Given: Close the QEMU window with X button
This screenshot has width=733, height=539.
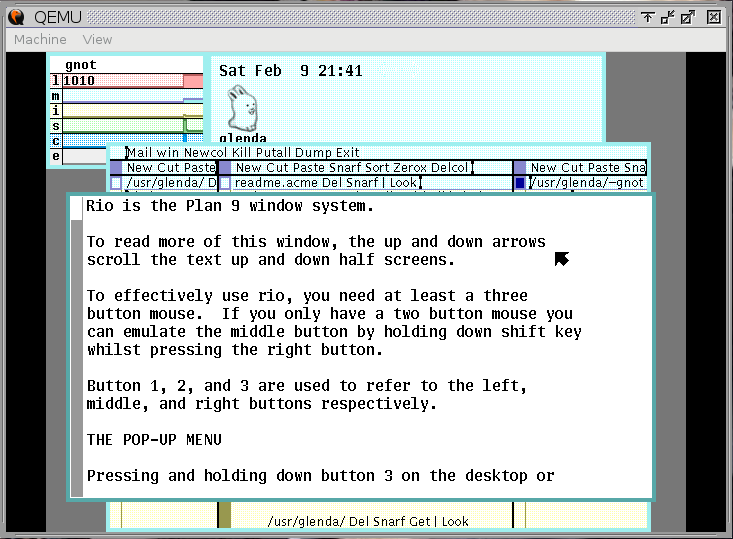Looking at the screenshot, I should tap(714, 18).
